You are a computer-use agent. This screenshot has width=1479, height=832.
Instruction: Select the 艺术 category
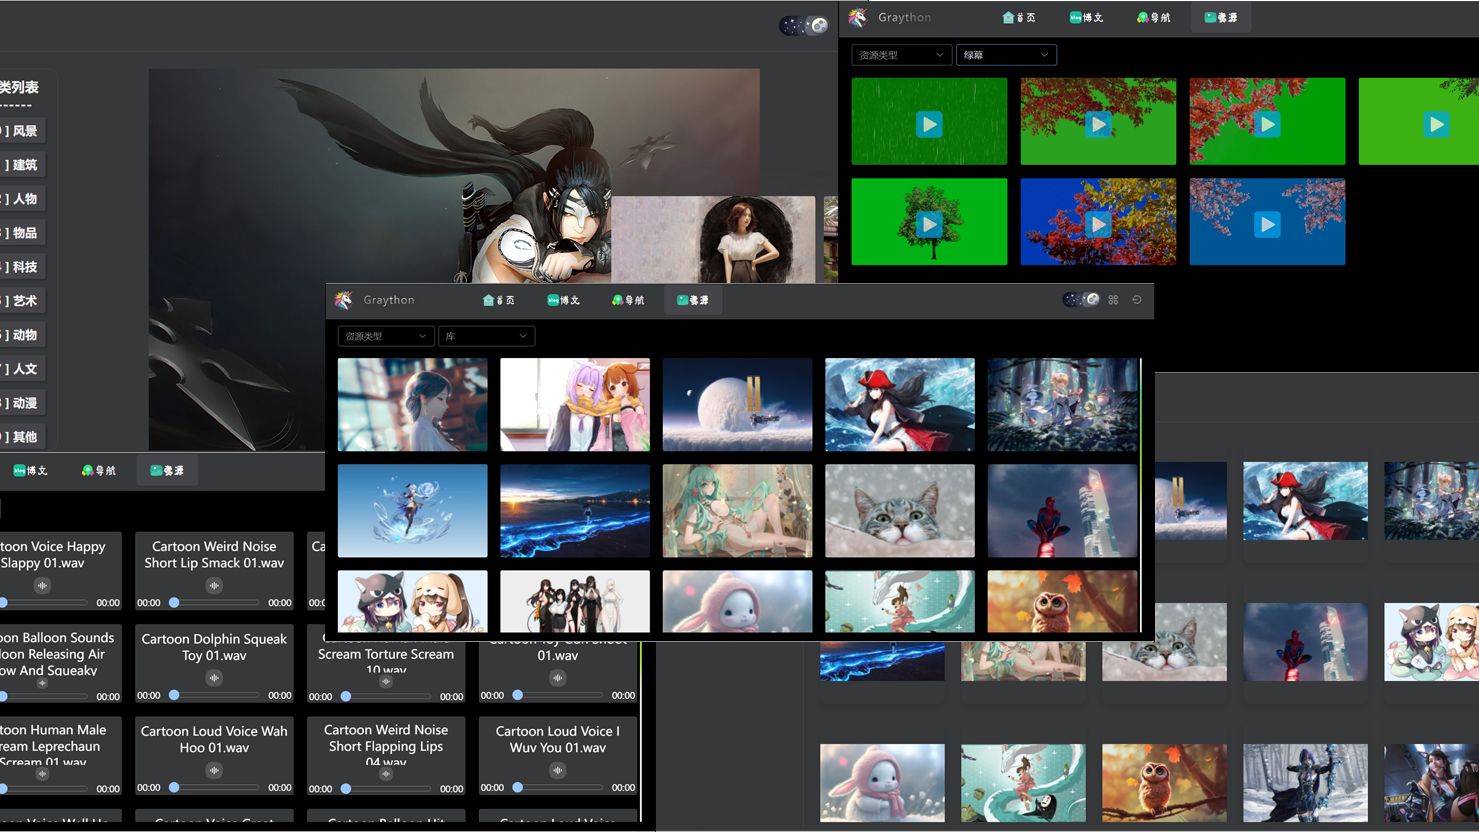[x=22, y=301]
